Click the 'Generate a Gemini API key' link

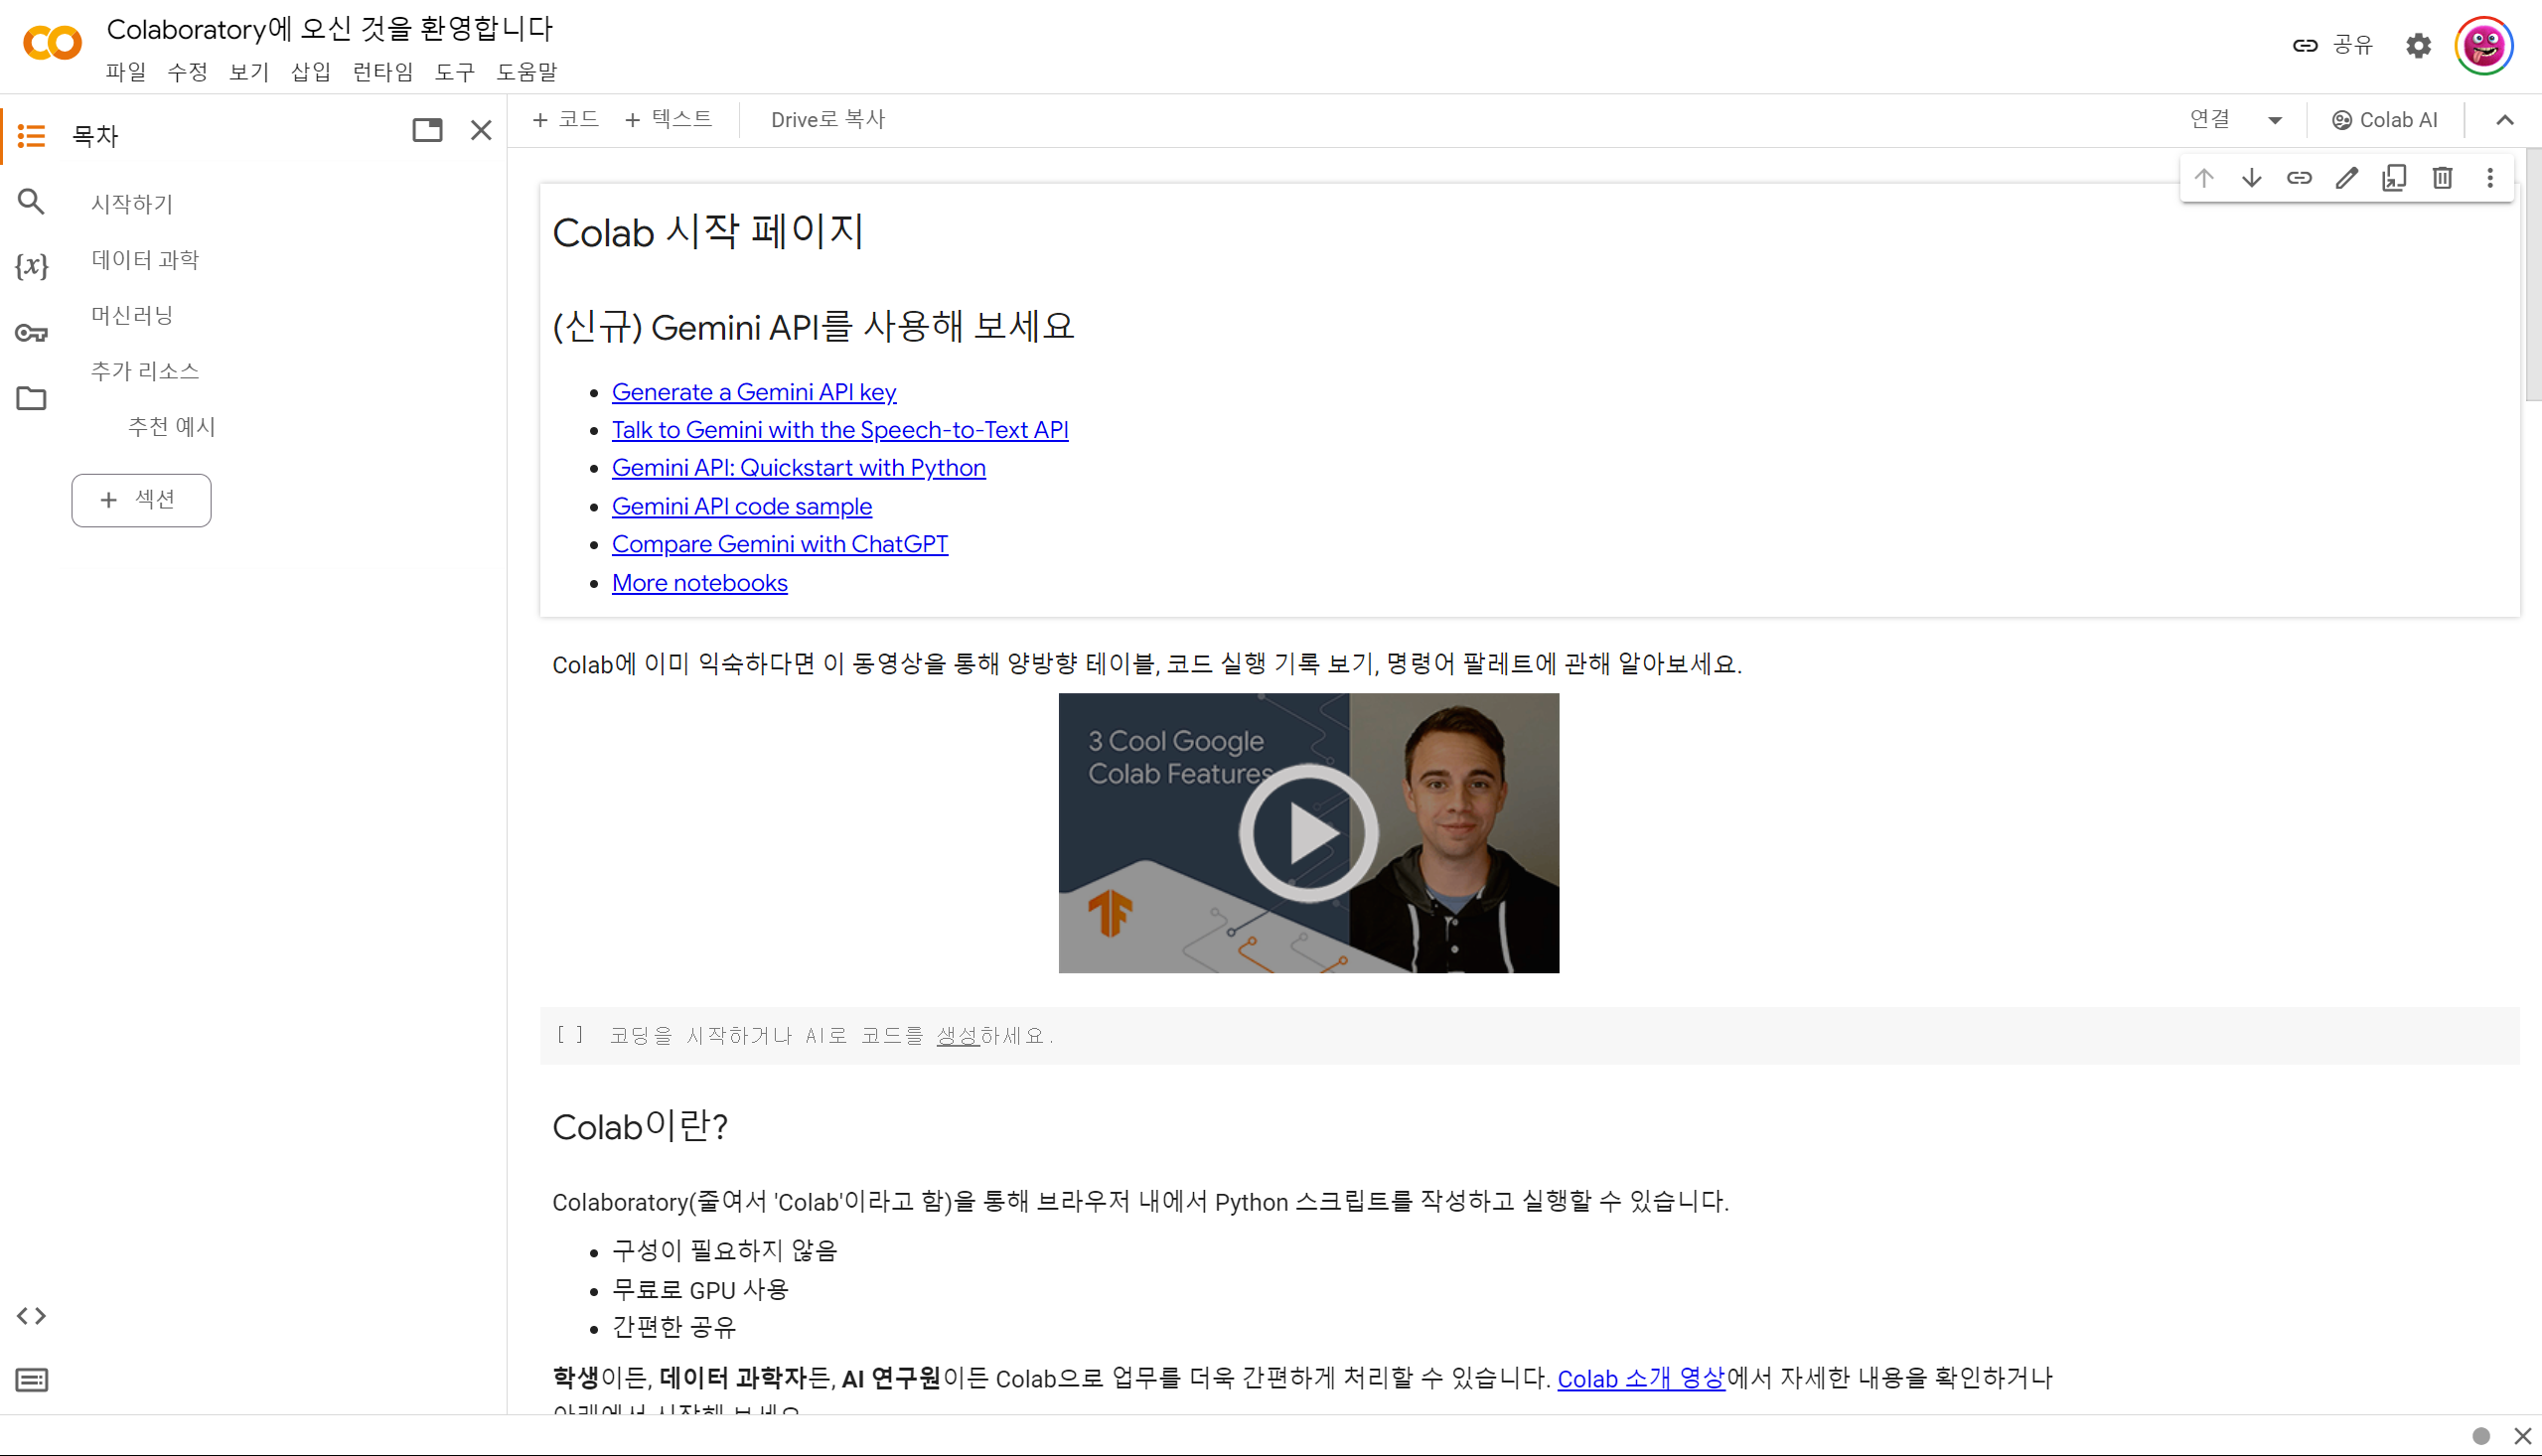(x=753, y=392)
